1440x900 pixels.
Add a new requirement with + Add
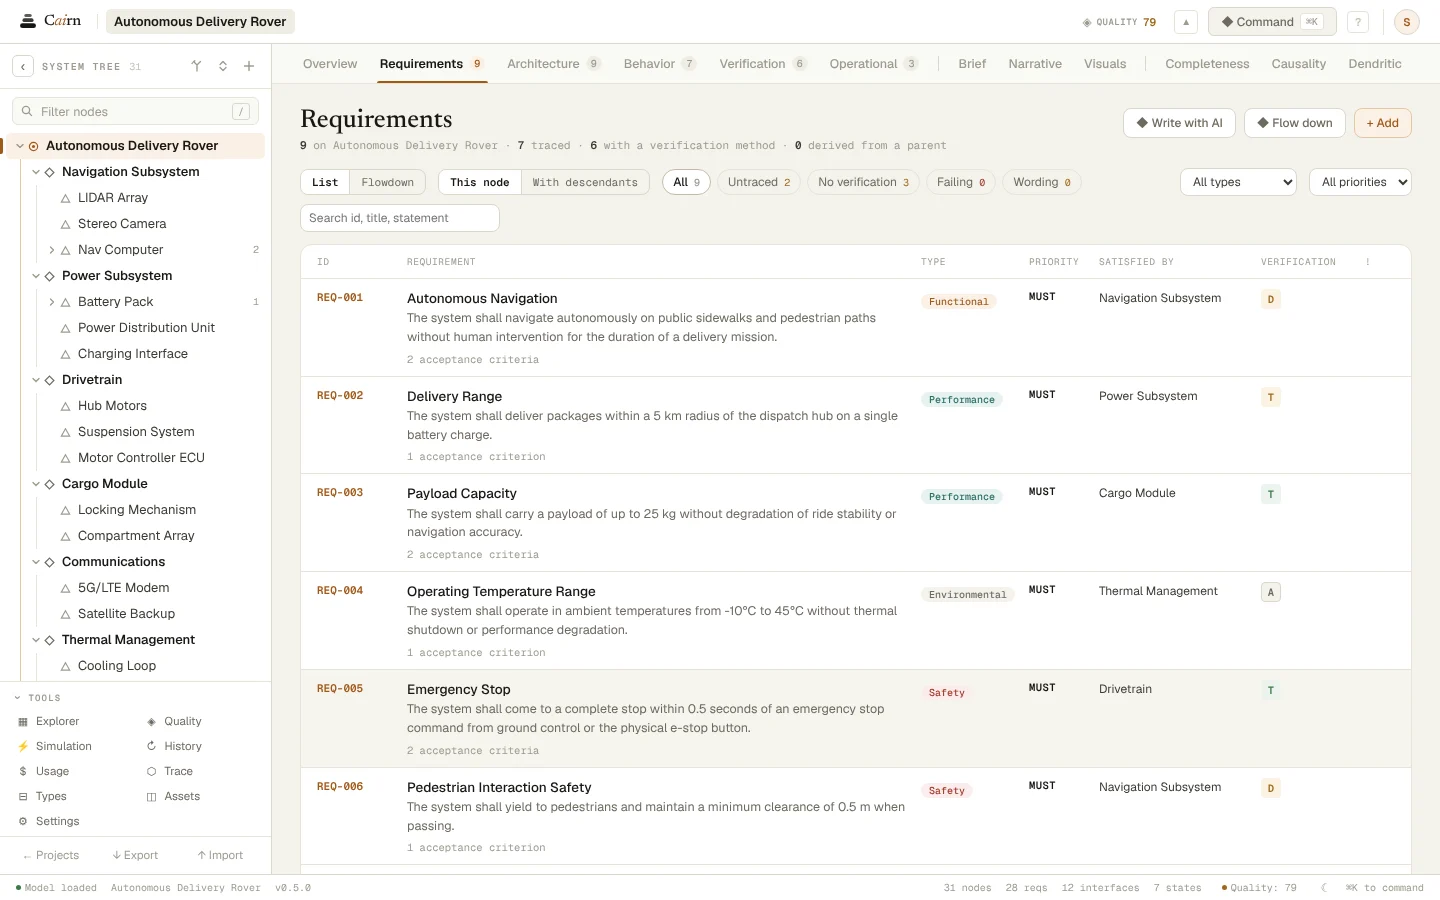pyautogui.click(x=1382, y=123)
